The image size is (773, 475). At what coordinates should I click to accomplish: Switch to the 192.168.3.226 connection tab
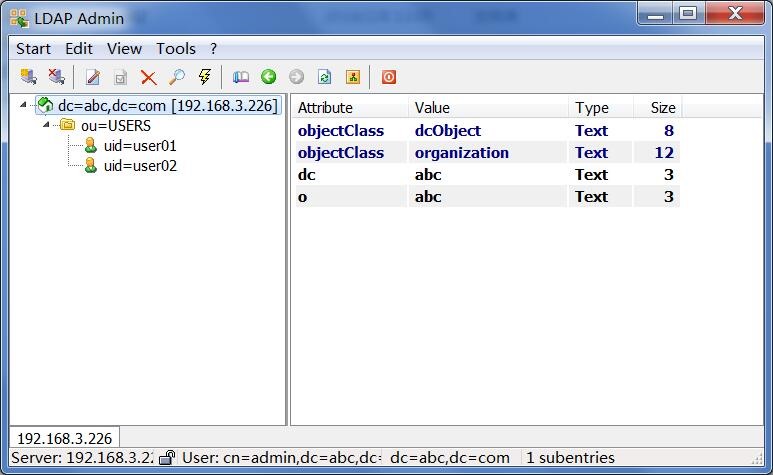point(65,438)
